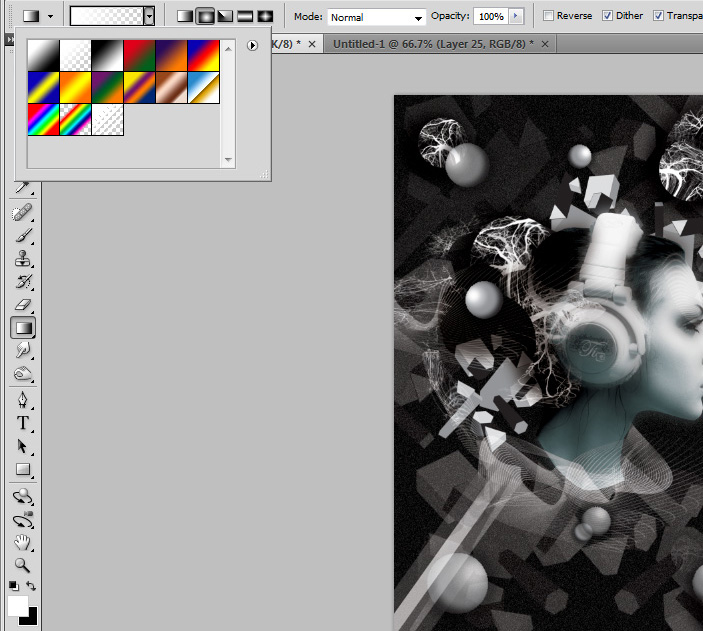Choose the Eraser tool
Screen dimensions: 703x631
click(x=22, y=304)
